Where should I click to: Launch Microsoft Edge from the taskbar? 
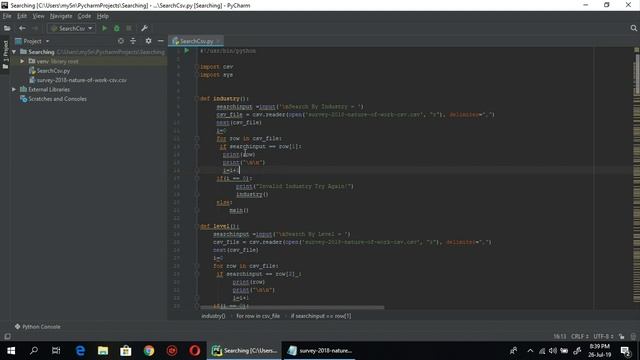[x=80, y=351]
